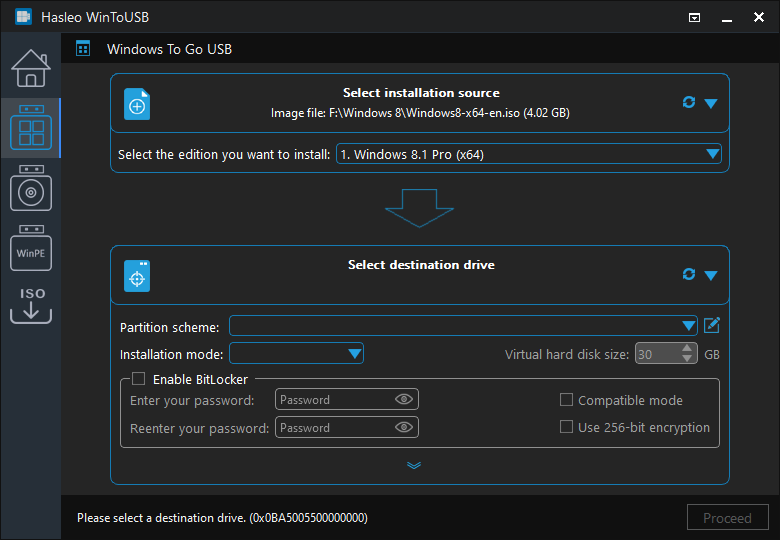
Task: Refresh the destination drive list
Action: (688, 274)
